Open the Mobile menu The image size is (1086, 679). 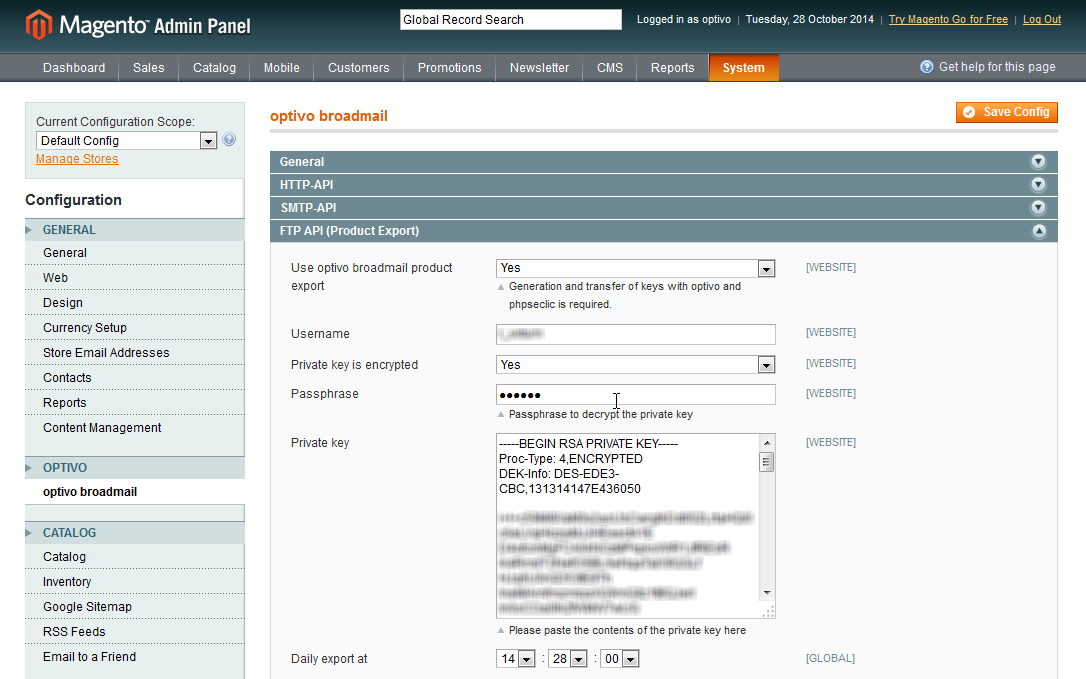282,68
